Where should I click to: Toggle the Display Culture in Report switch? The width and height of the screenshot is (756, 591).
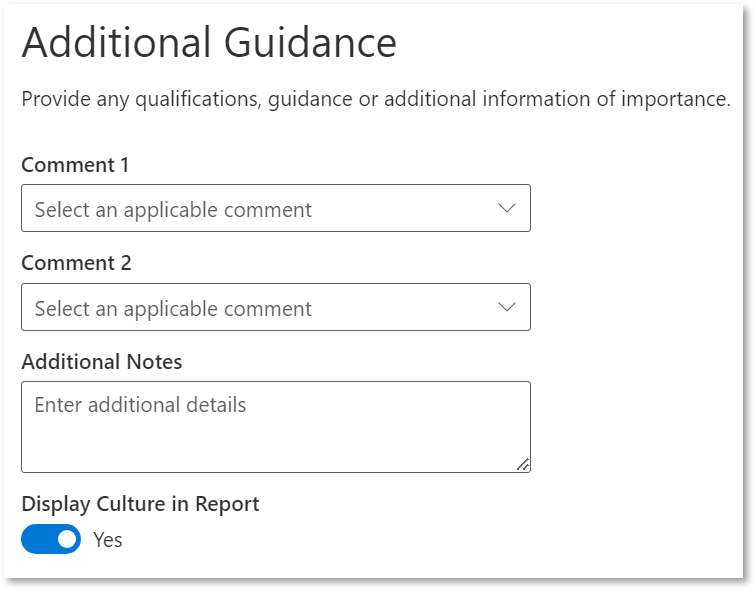tap(51, 539)
